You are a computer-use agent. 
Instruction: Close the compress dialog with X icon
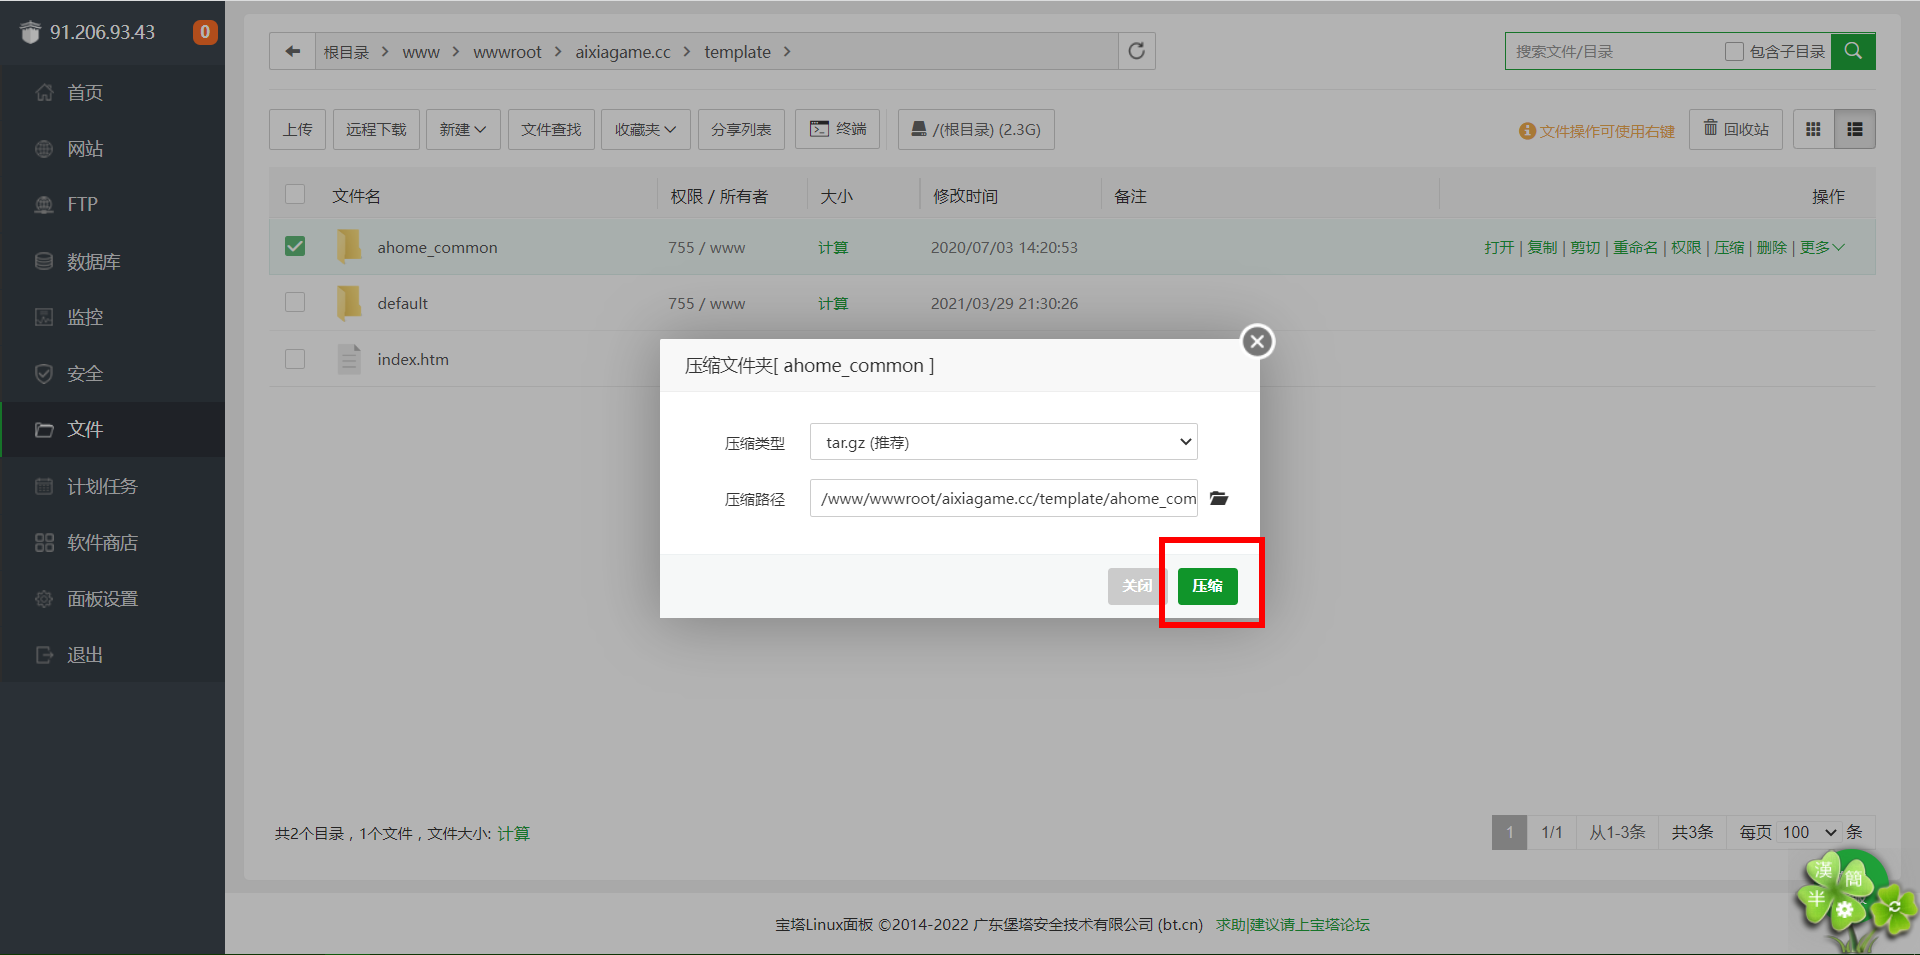pos(1257,342)
